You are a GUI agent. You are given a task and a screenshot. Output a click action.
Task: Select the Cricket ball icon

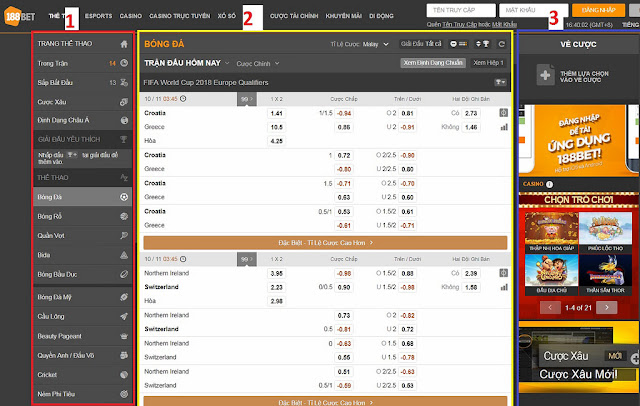point(124,375)
